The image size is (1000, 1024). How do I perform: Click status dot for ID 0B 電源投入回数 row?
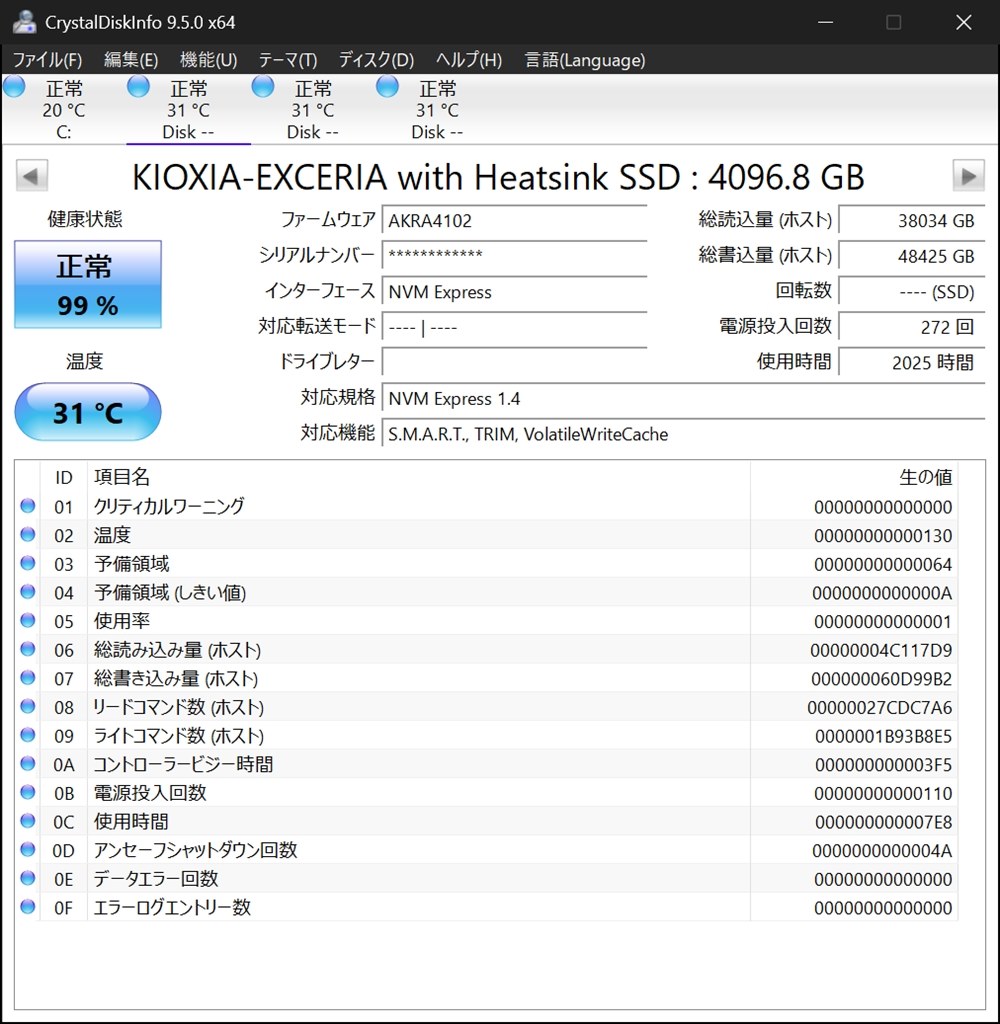(x=27, y=792)
